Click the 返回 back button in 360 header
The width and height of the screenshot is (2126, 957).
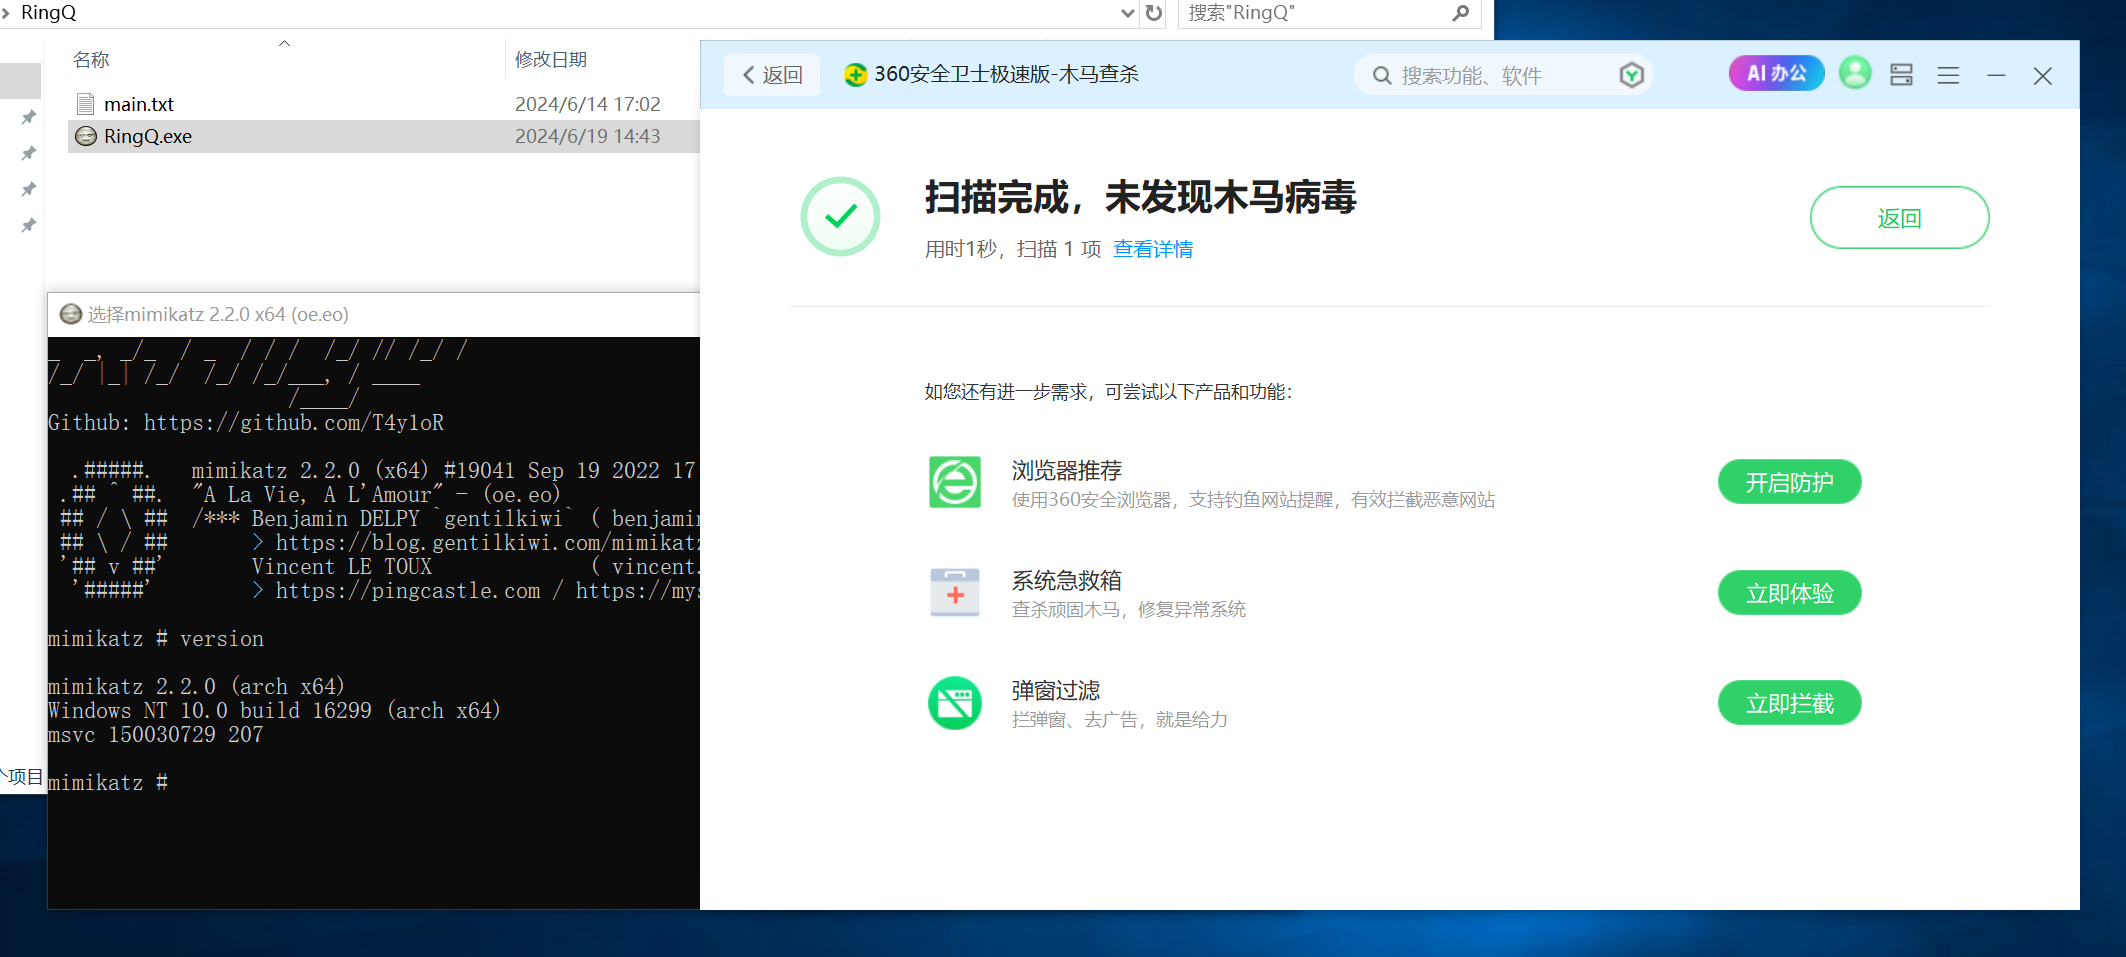click(x=773, y=75)
